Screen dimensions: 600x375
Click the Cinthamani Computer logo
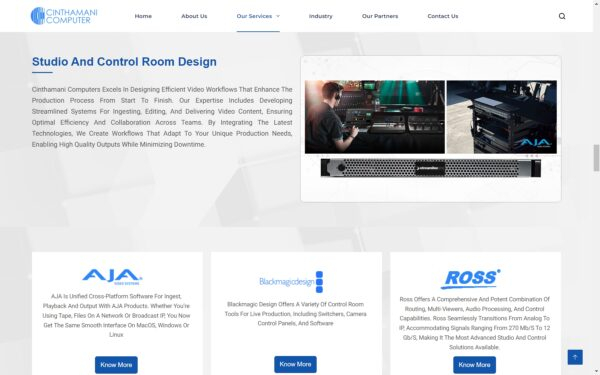[x=64, y=16]
